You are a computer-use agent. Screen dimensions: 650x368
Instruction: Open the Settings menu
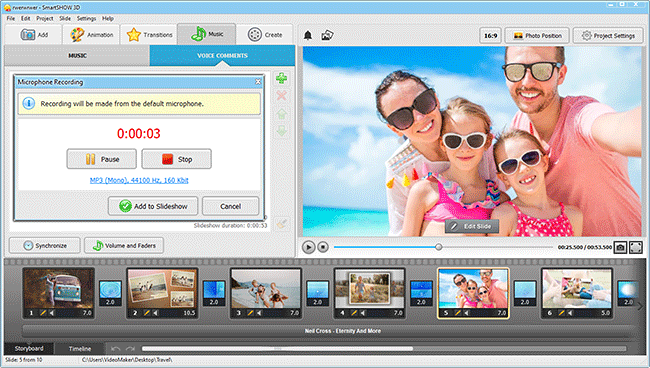(86, 18)
